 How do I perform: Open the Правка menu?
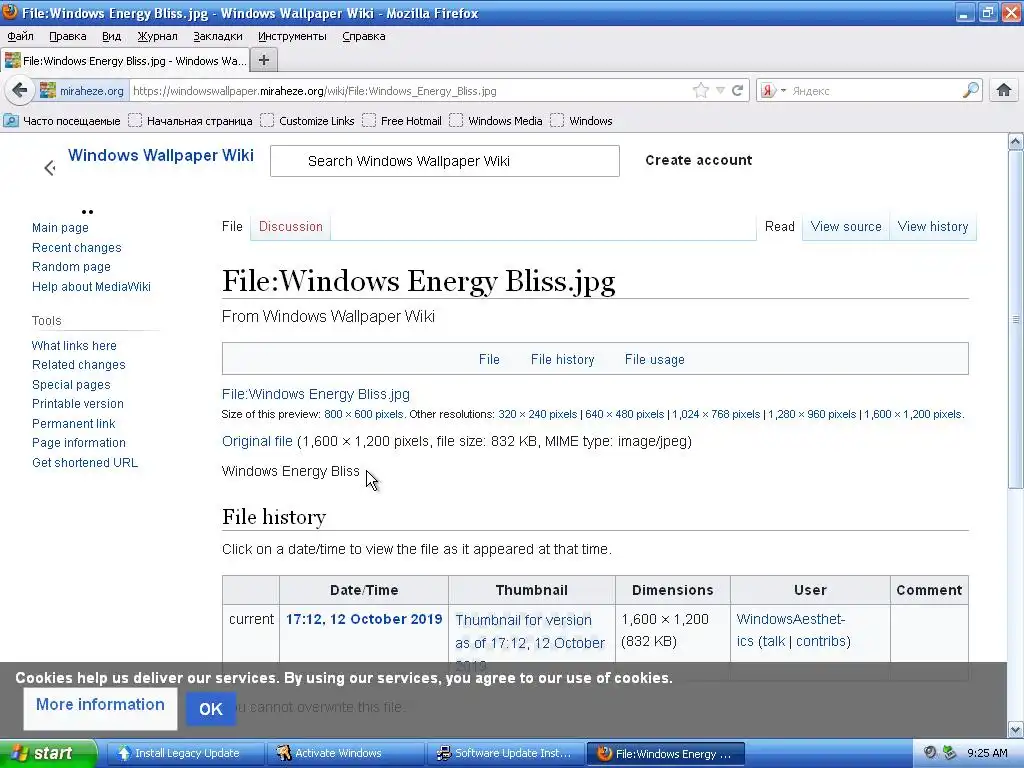[x=67, y=36]
